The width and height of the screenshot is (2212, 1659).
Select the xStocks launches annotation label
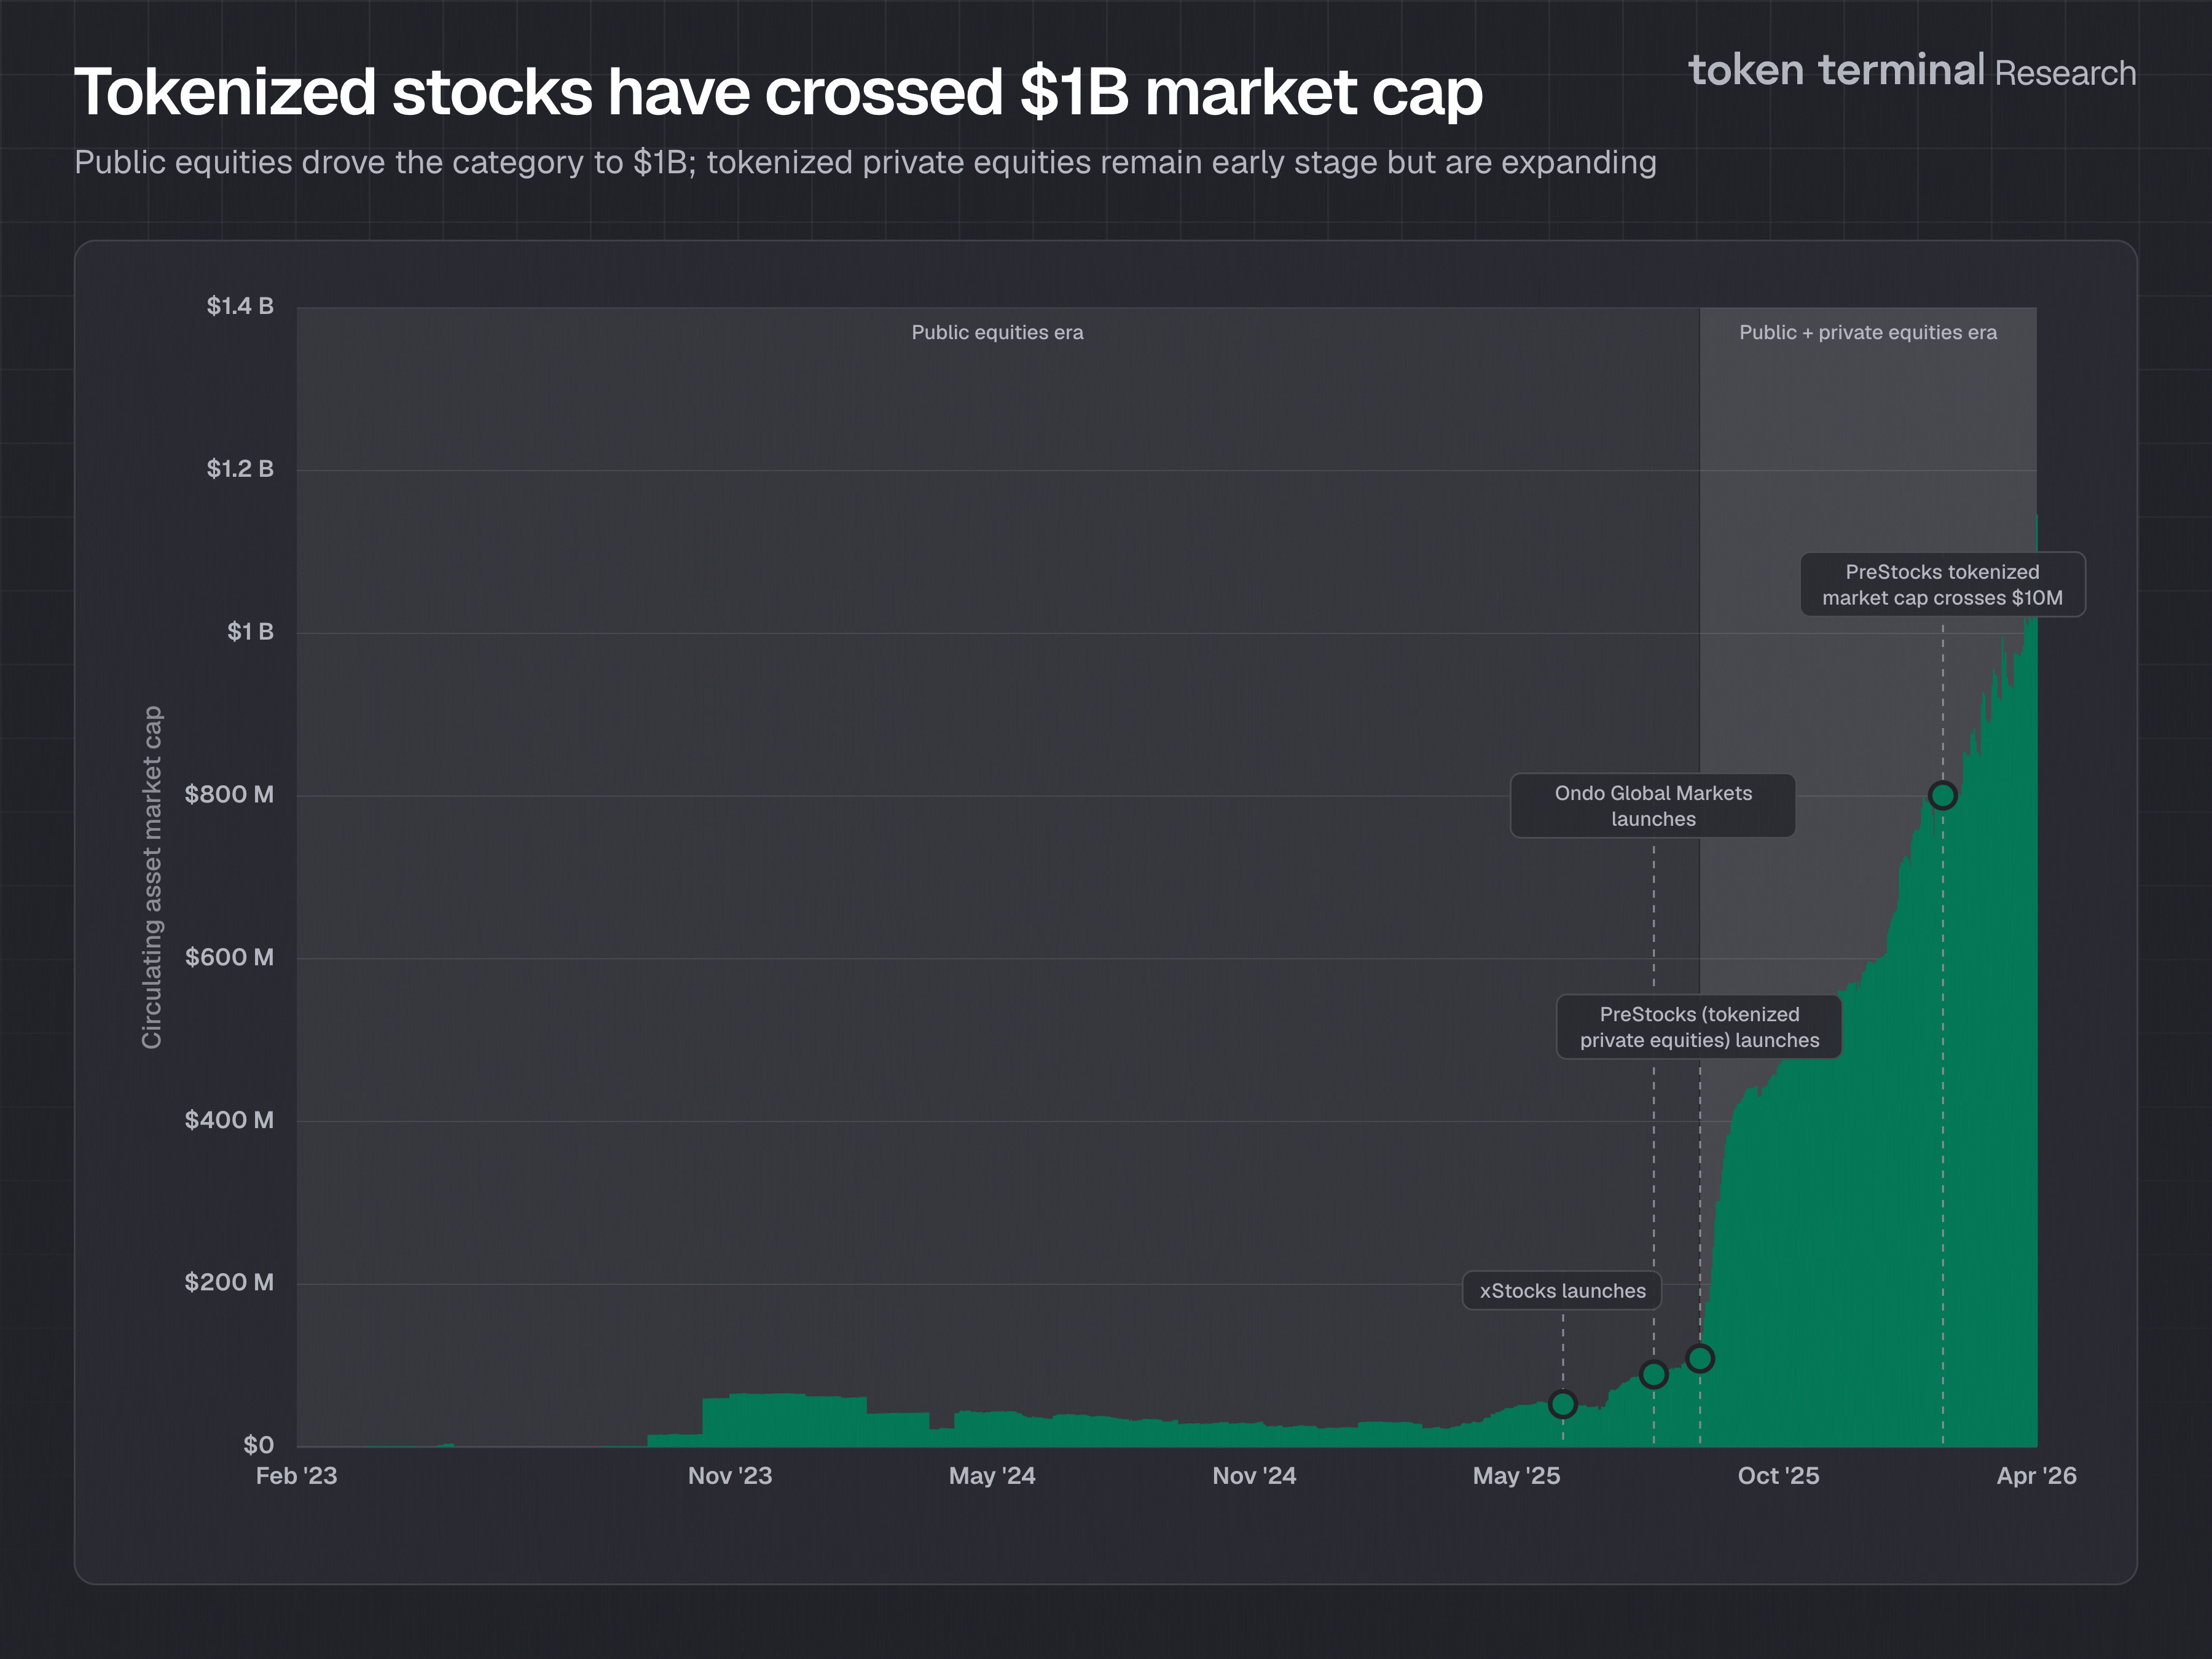point(1562,1290)
